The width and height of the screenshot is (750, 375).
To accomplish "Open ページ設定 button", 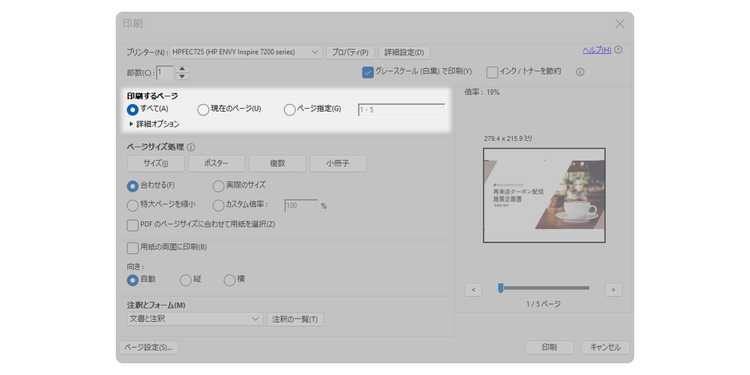I will point(149,348).
